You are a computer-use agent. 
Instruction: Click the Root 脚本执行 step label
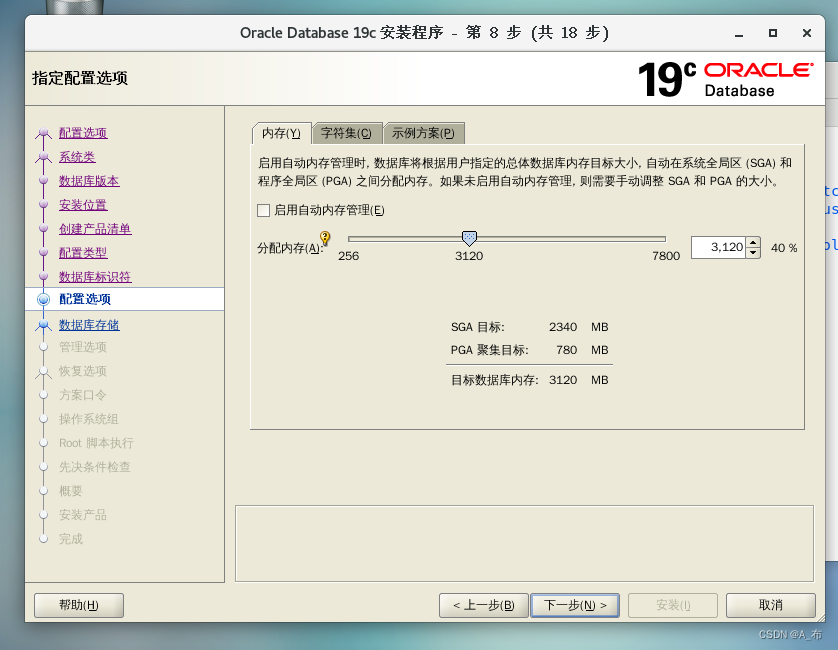click(96, 443)
